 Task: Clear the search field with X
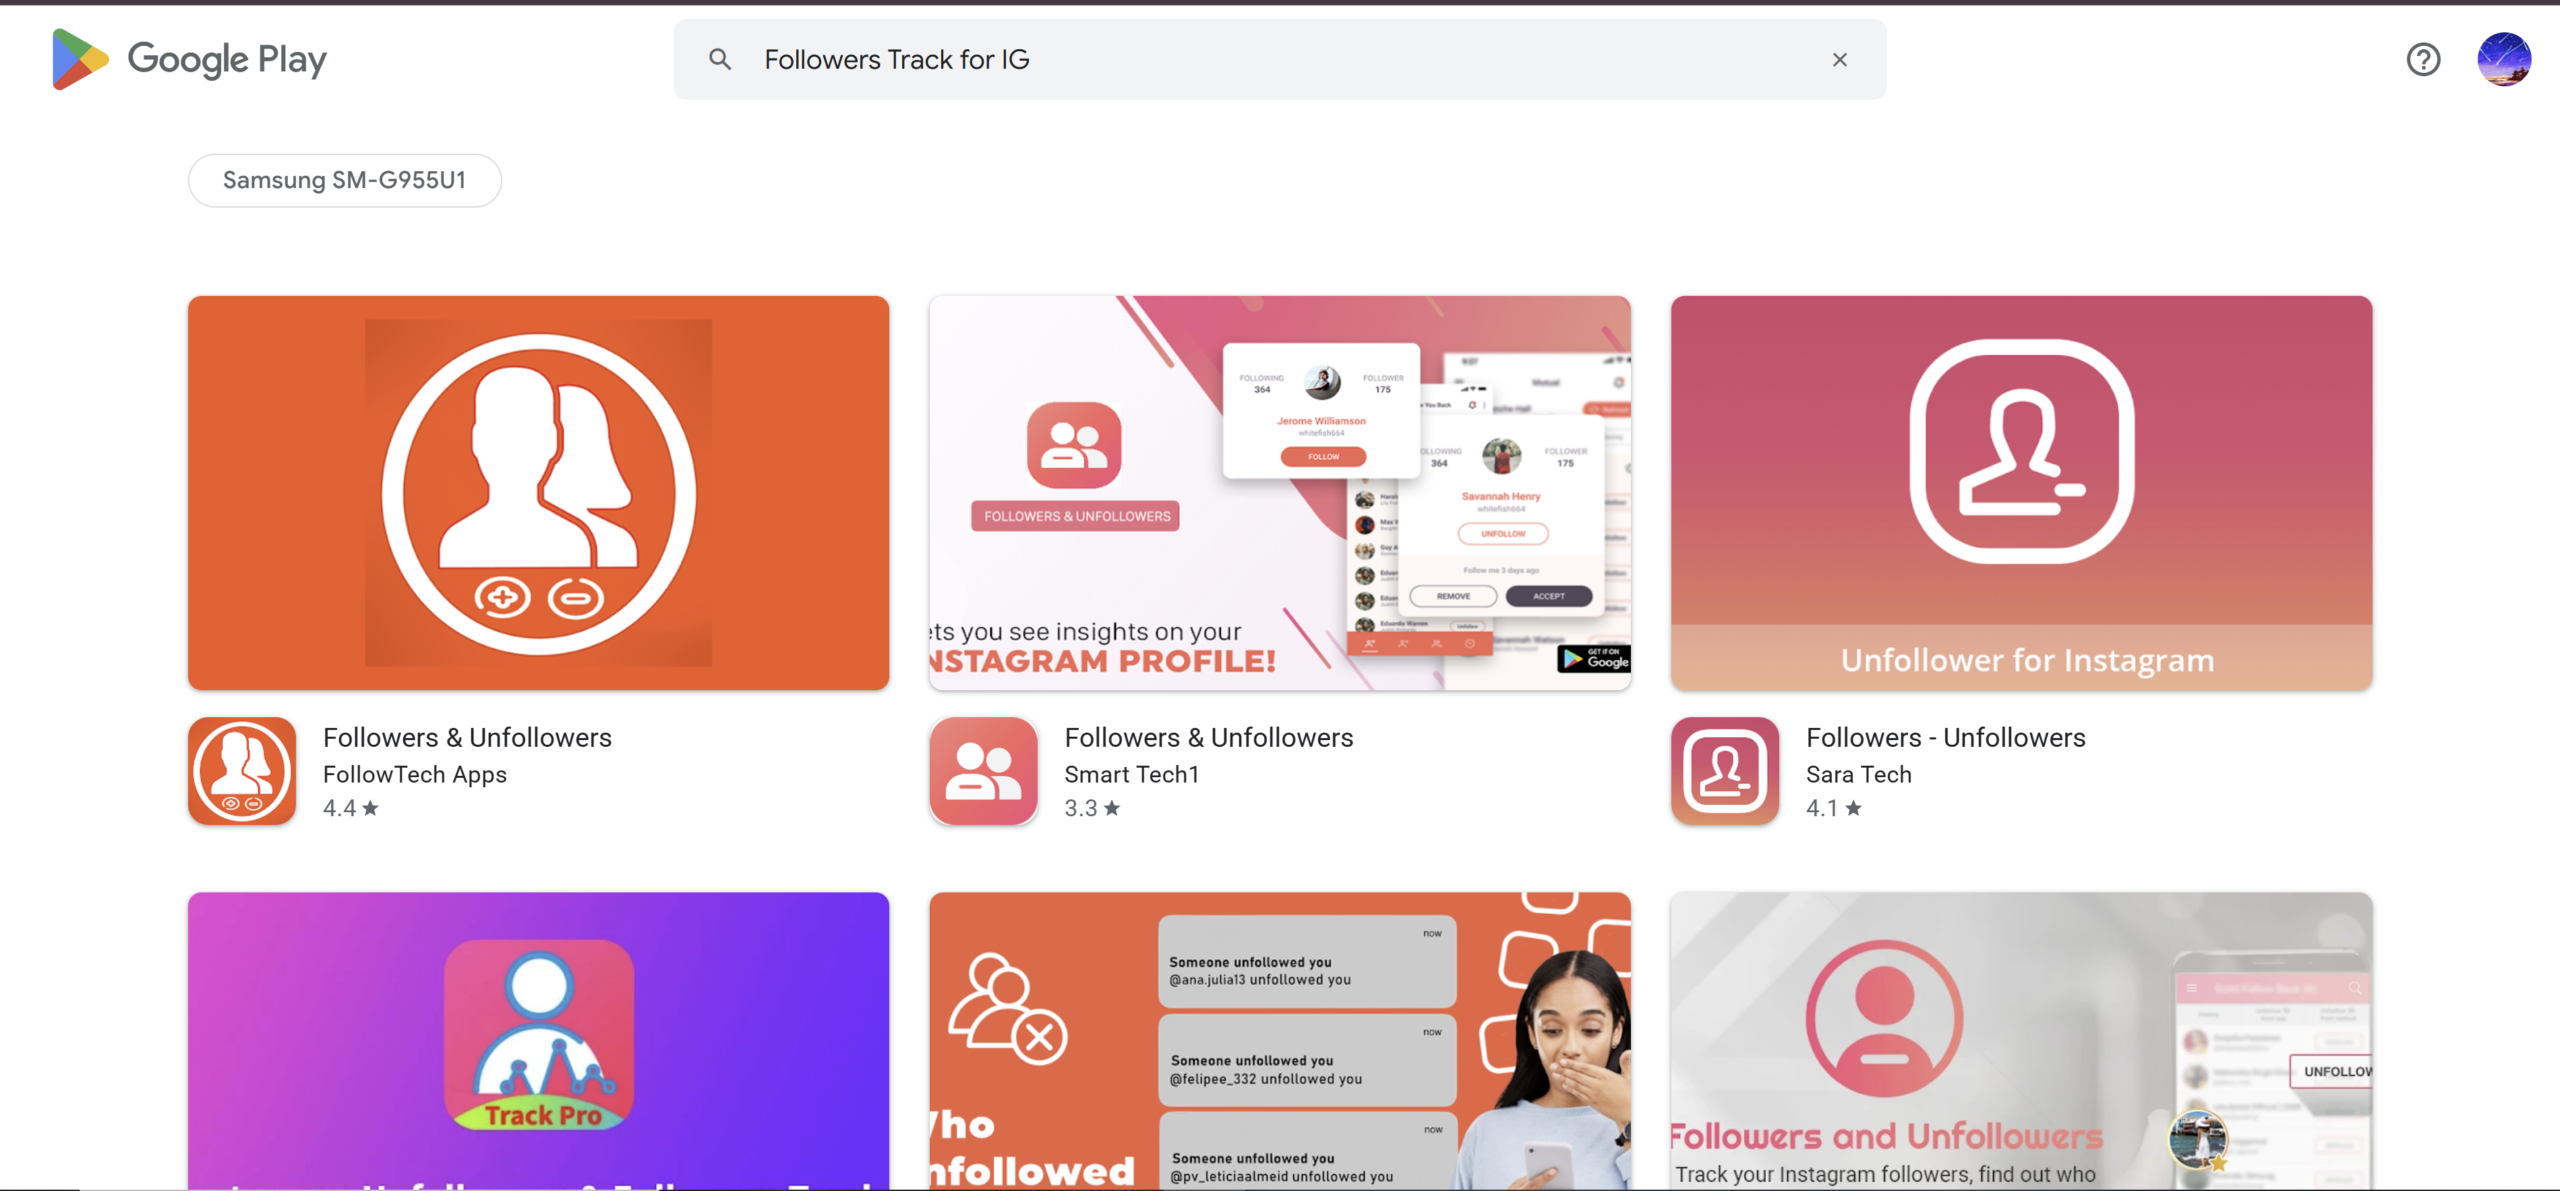1839,59
